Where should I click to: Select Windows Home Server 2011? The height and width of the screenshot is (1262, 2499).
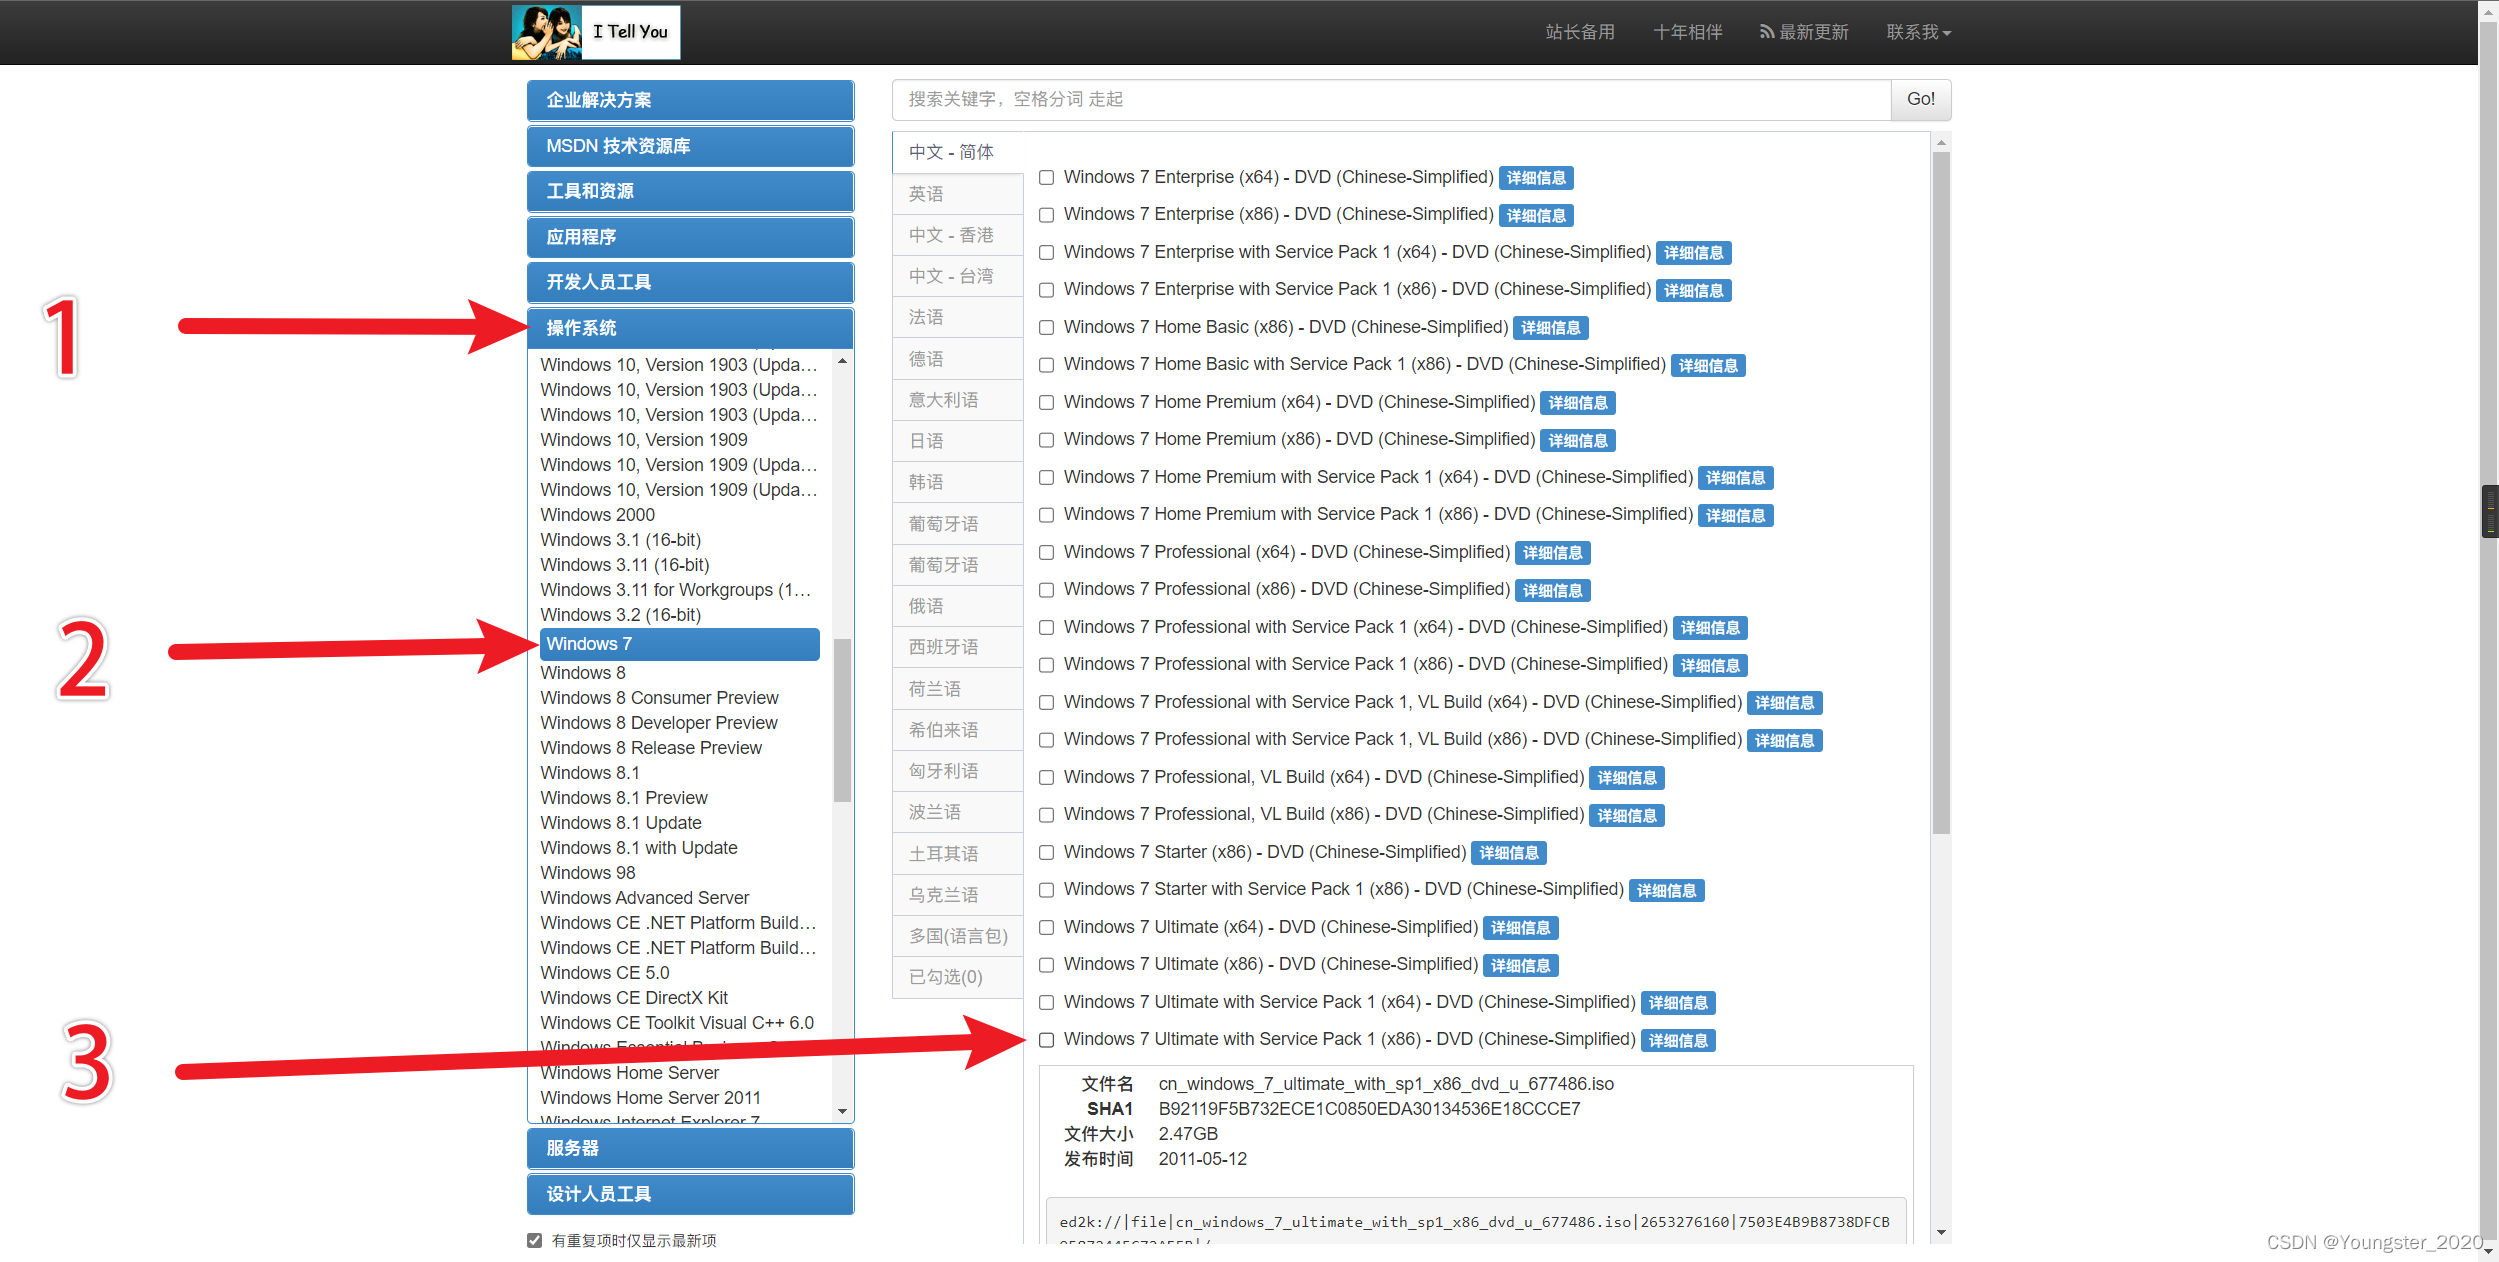[x=651, y=1098]
